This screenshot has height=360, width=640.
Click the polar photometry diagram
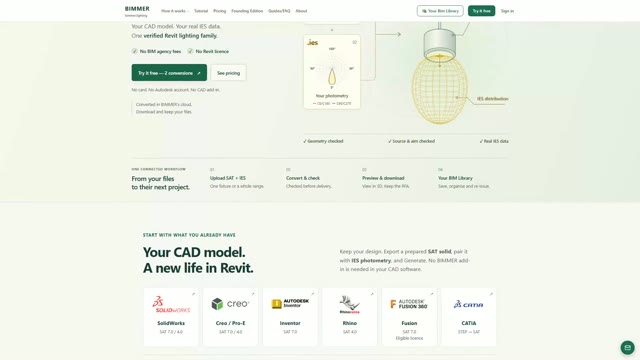pyautogui.click(x=332, y=68)
